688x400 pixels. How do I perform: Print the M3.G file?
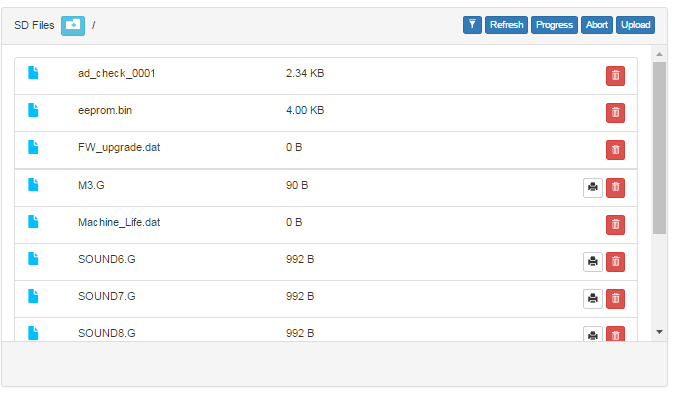[593, 187]
